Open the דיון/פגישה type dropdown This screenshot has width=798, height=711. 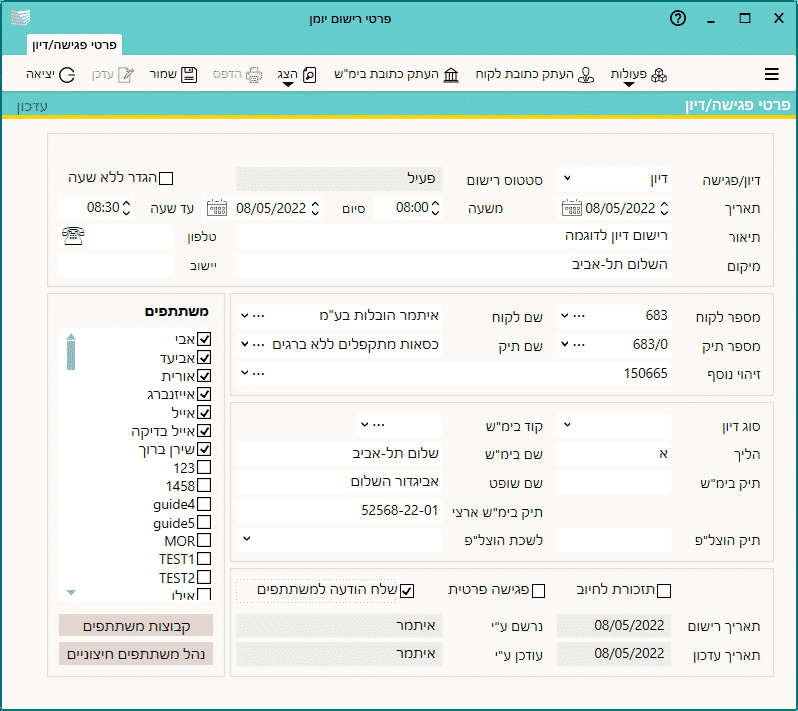coord(567,179)
